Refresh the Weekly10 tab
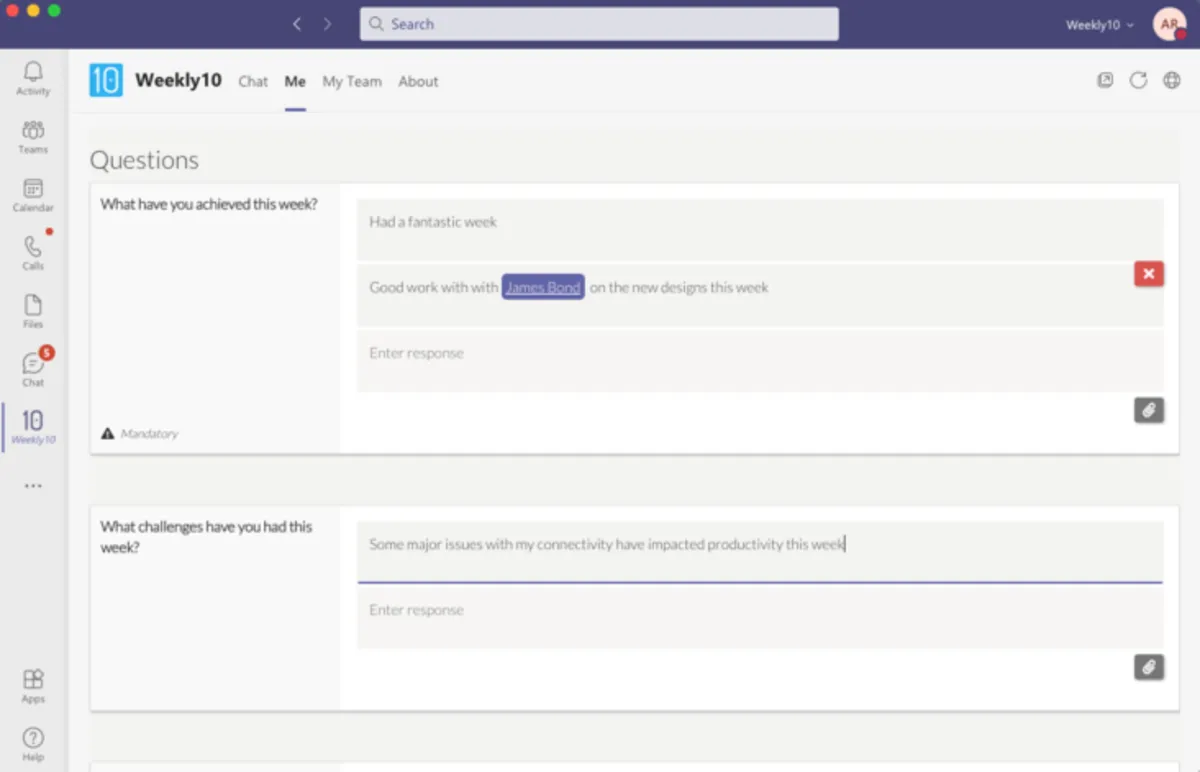Screen dimensions: 1200x772 point(1138,80)
